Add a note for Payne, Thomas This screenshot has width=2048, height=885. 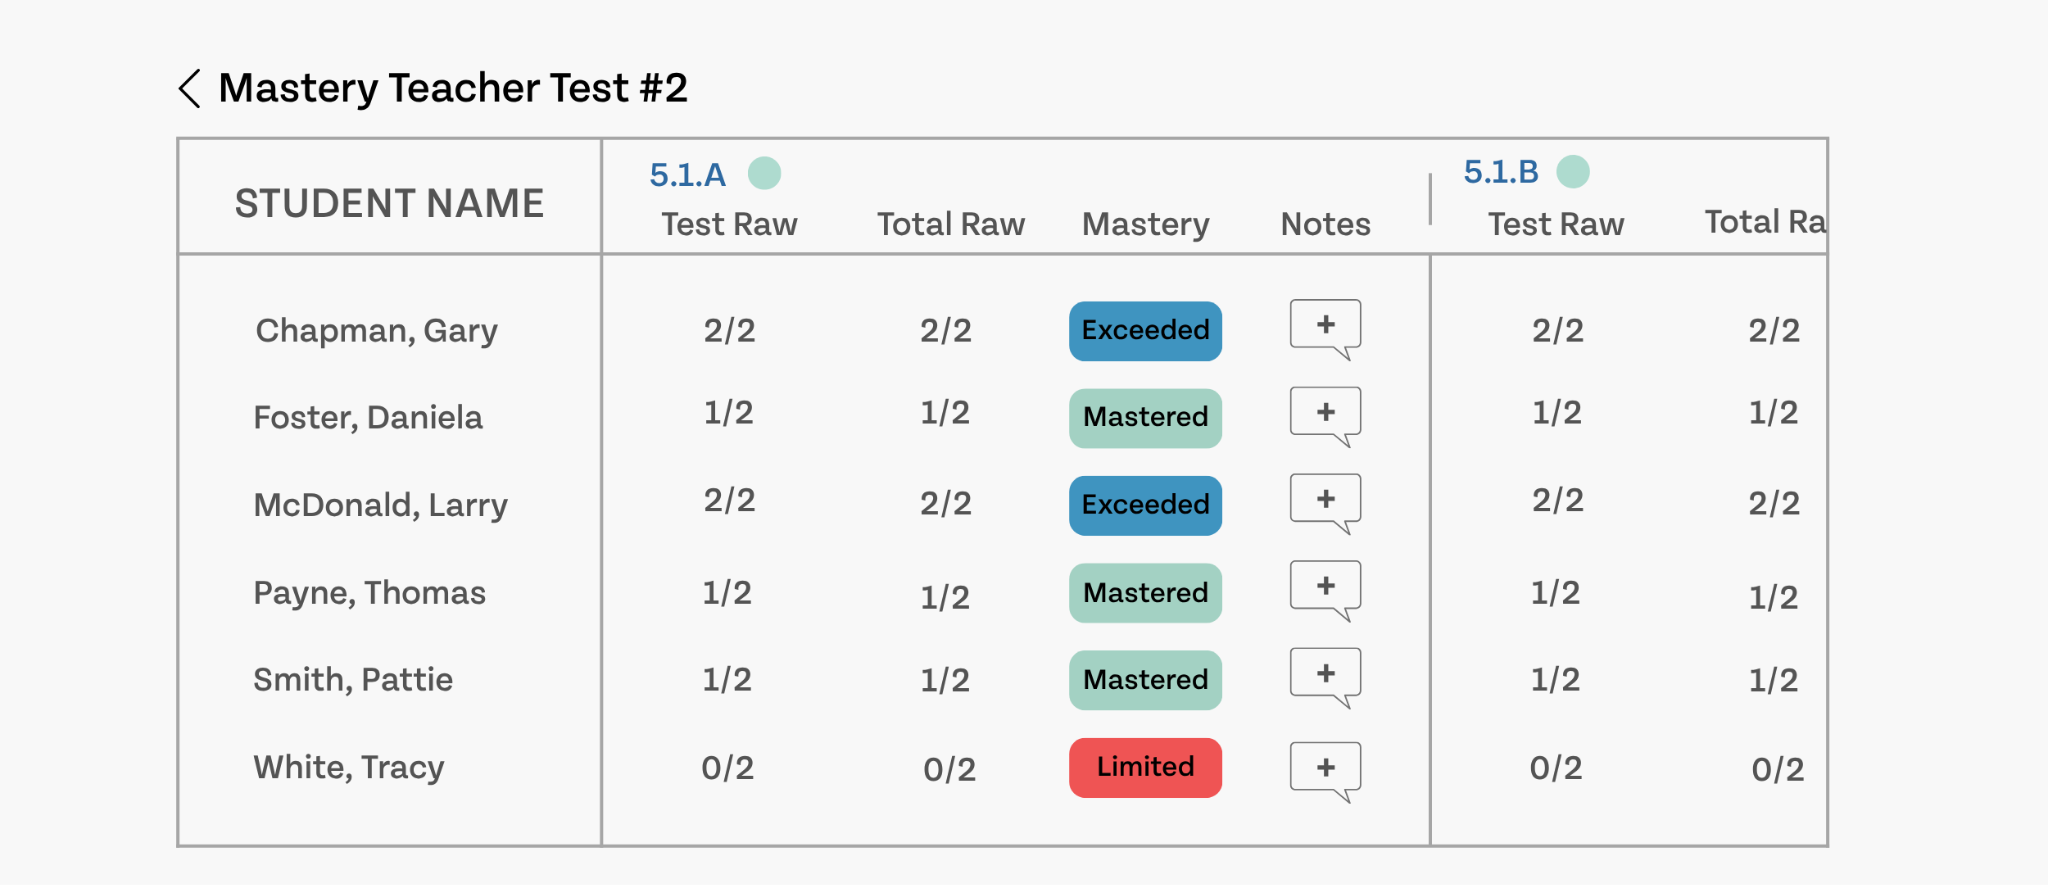click(1325, 589)
